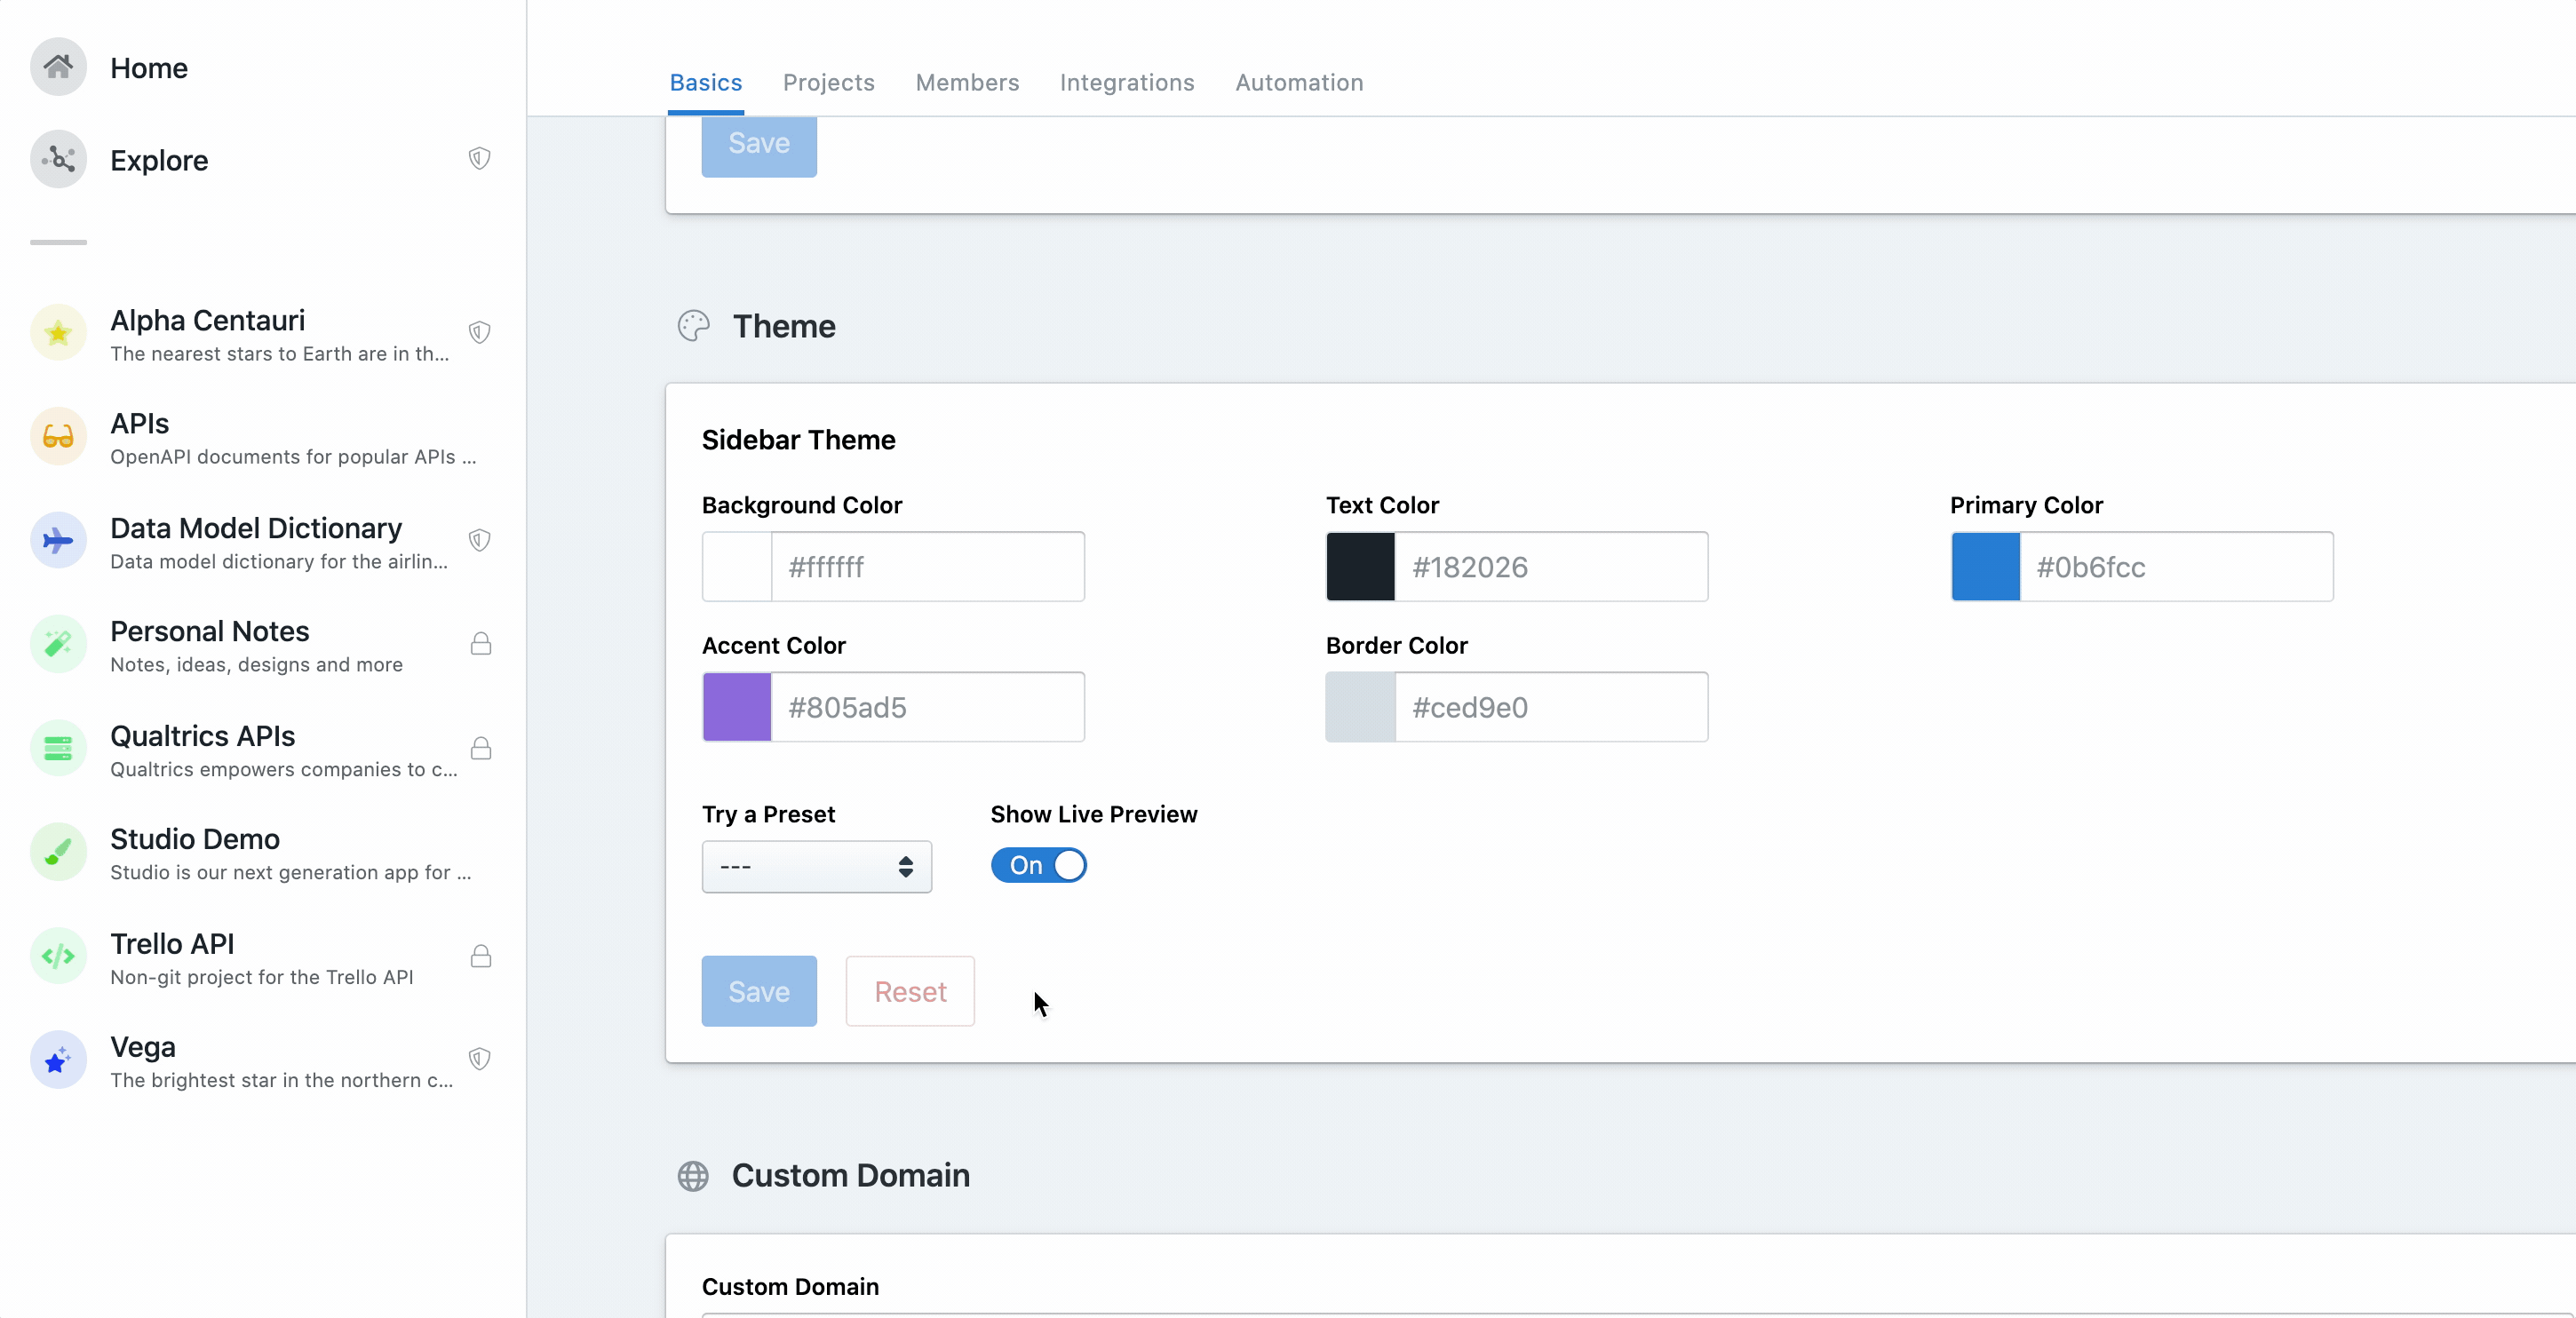
Task: Click the Trello API code icon
Action: tap(57, 956)
